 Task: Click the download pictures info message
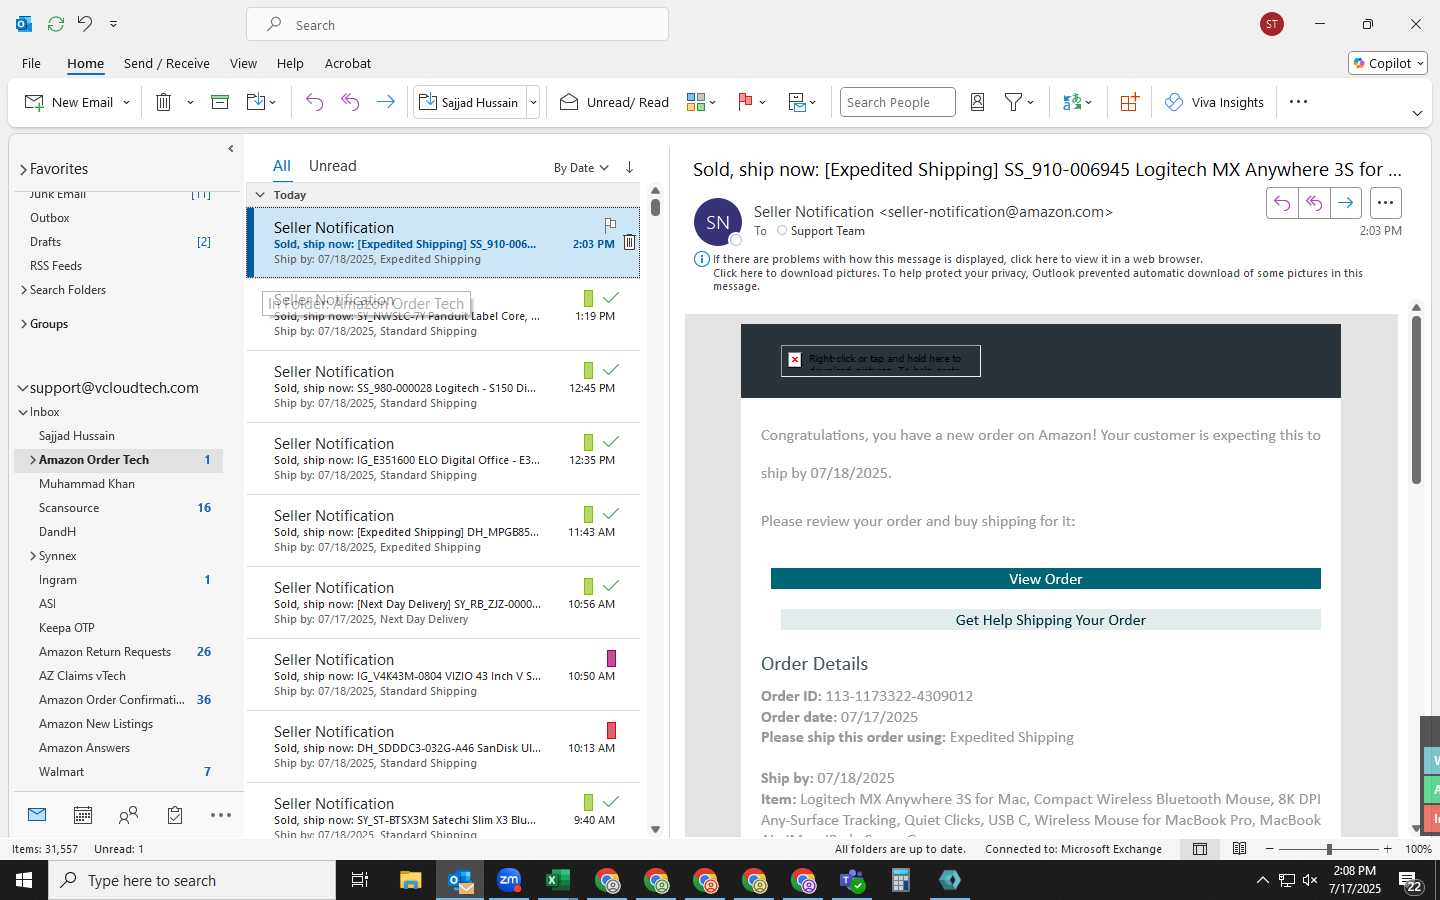[x=1038, y=279]
